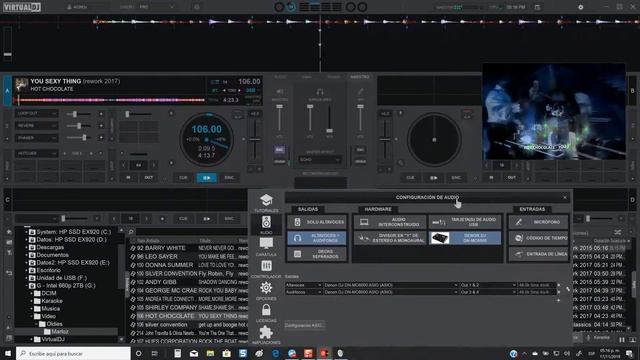This screenshot has width=640, height=360.
Task: Toggle the Código de Tiempo input
Action: [538, 238]
